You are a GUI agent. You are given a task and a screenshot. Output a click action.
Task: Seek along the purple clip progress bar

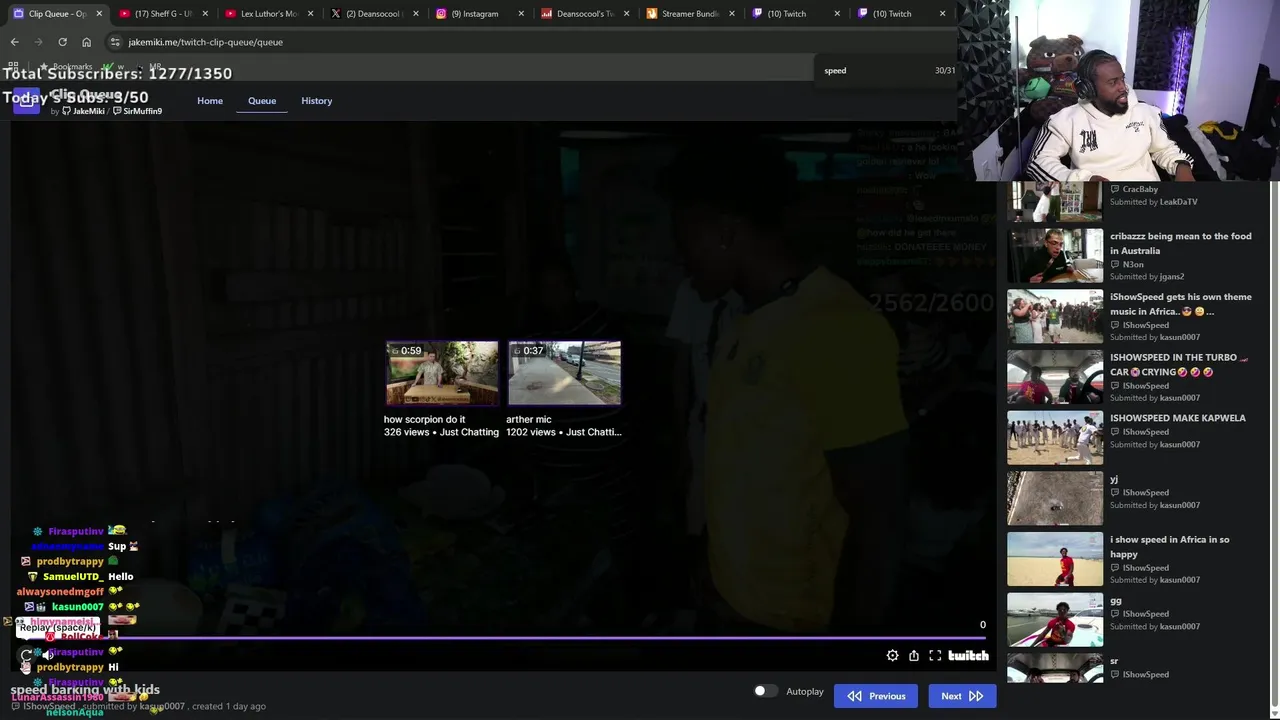coord(500,637)
